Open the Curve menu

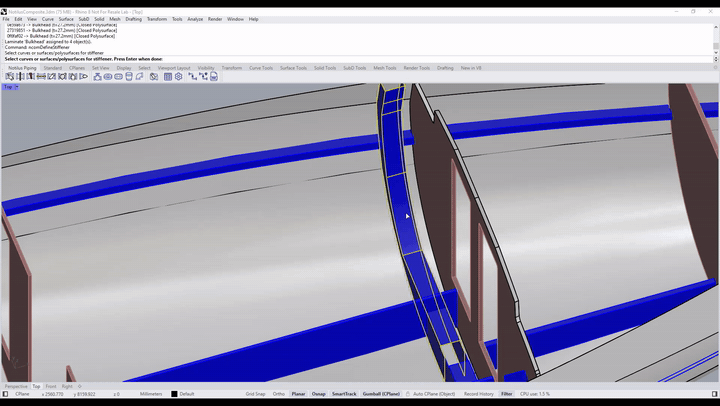tap(48, 19)
